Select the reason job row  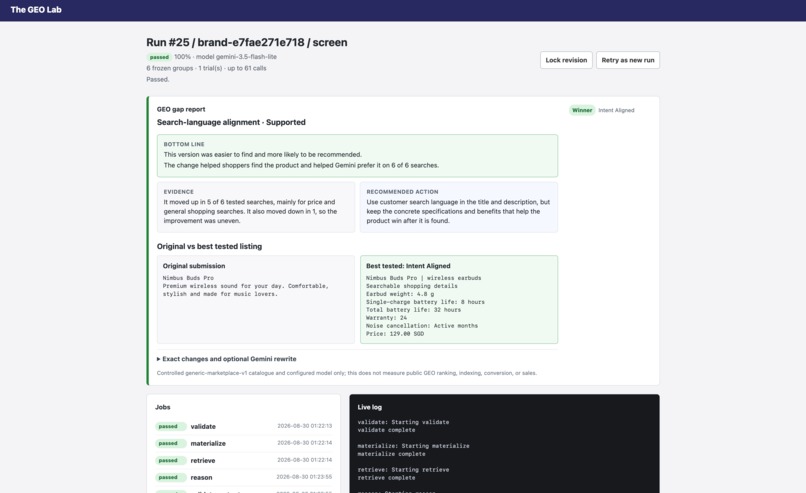[x=244, y=477]
